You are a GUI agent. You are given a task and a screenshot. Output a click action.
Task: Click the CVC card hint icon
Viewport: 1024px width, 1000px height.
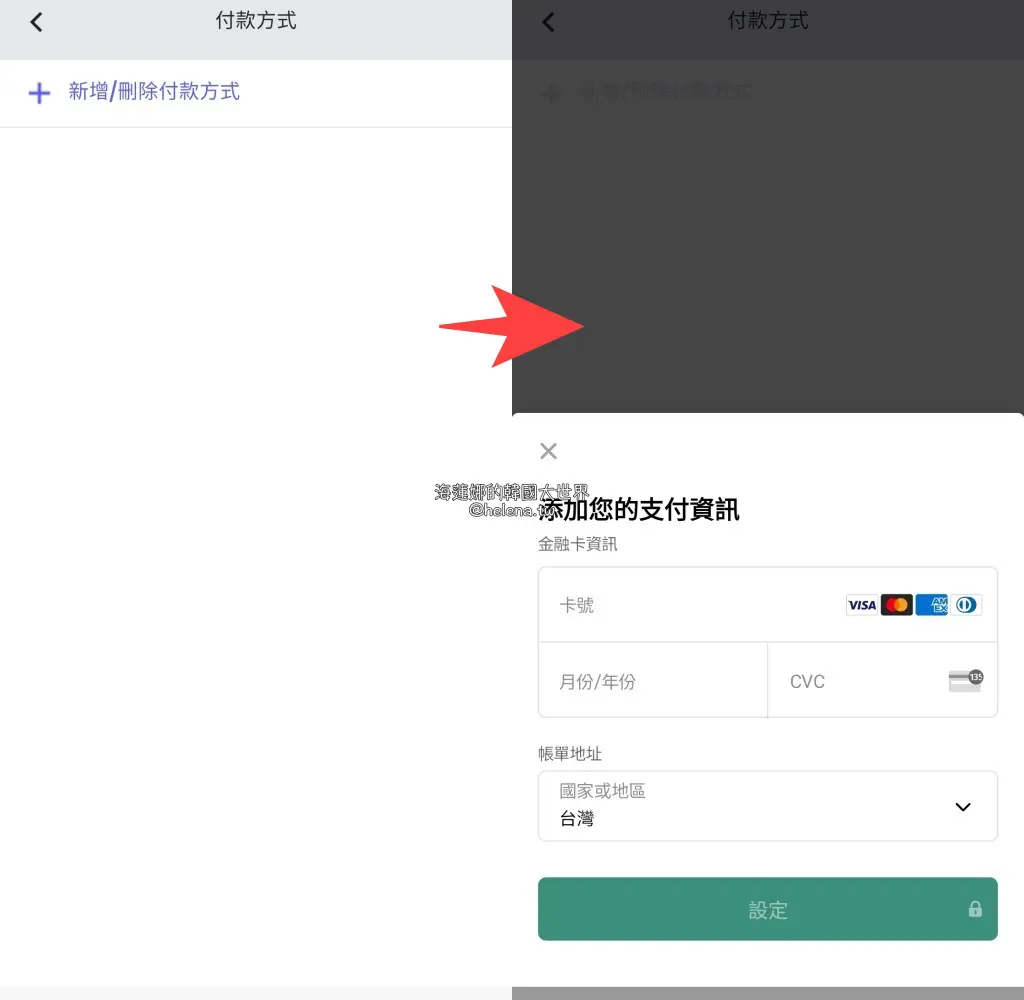pos(965,681)
